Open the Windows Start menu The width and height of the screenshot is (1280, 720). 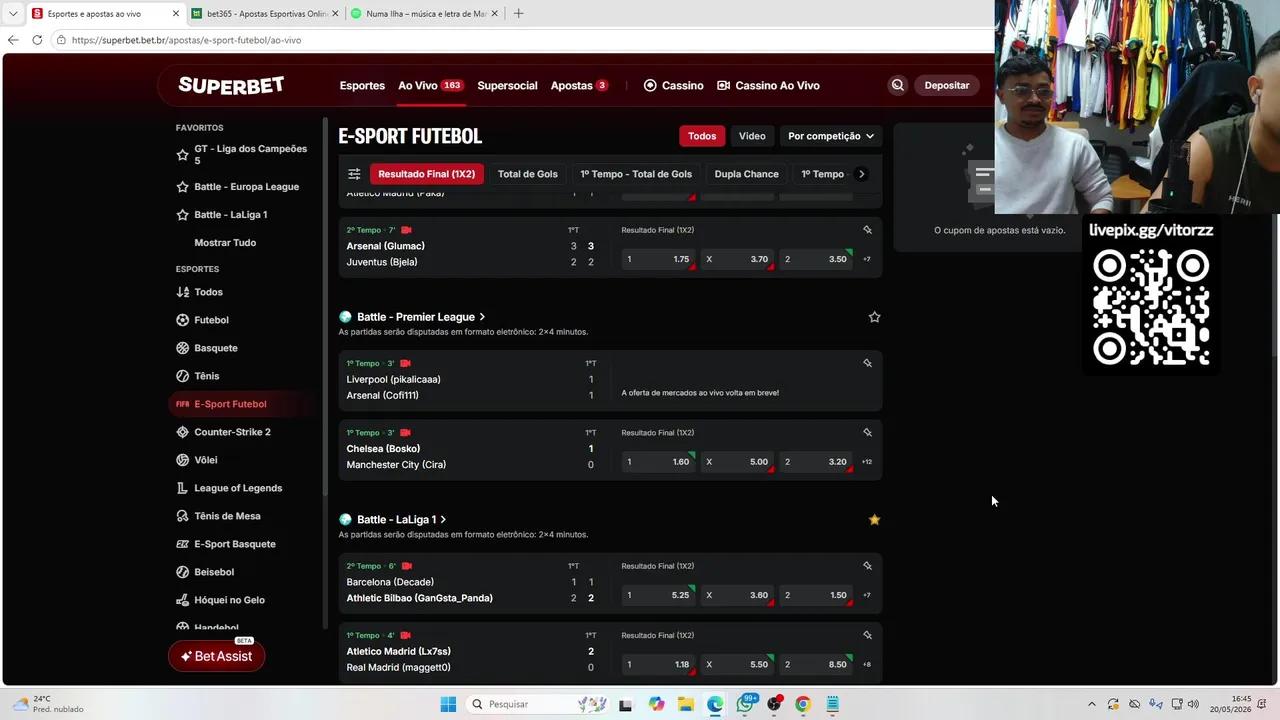pyautogui.click(x=448, y=704)
